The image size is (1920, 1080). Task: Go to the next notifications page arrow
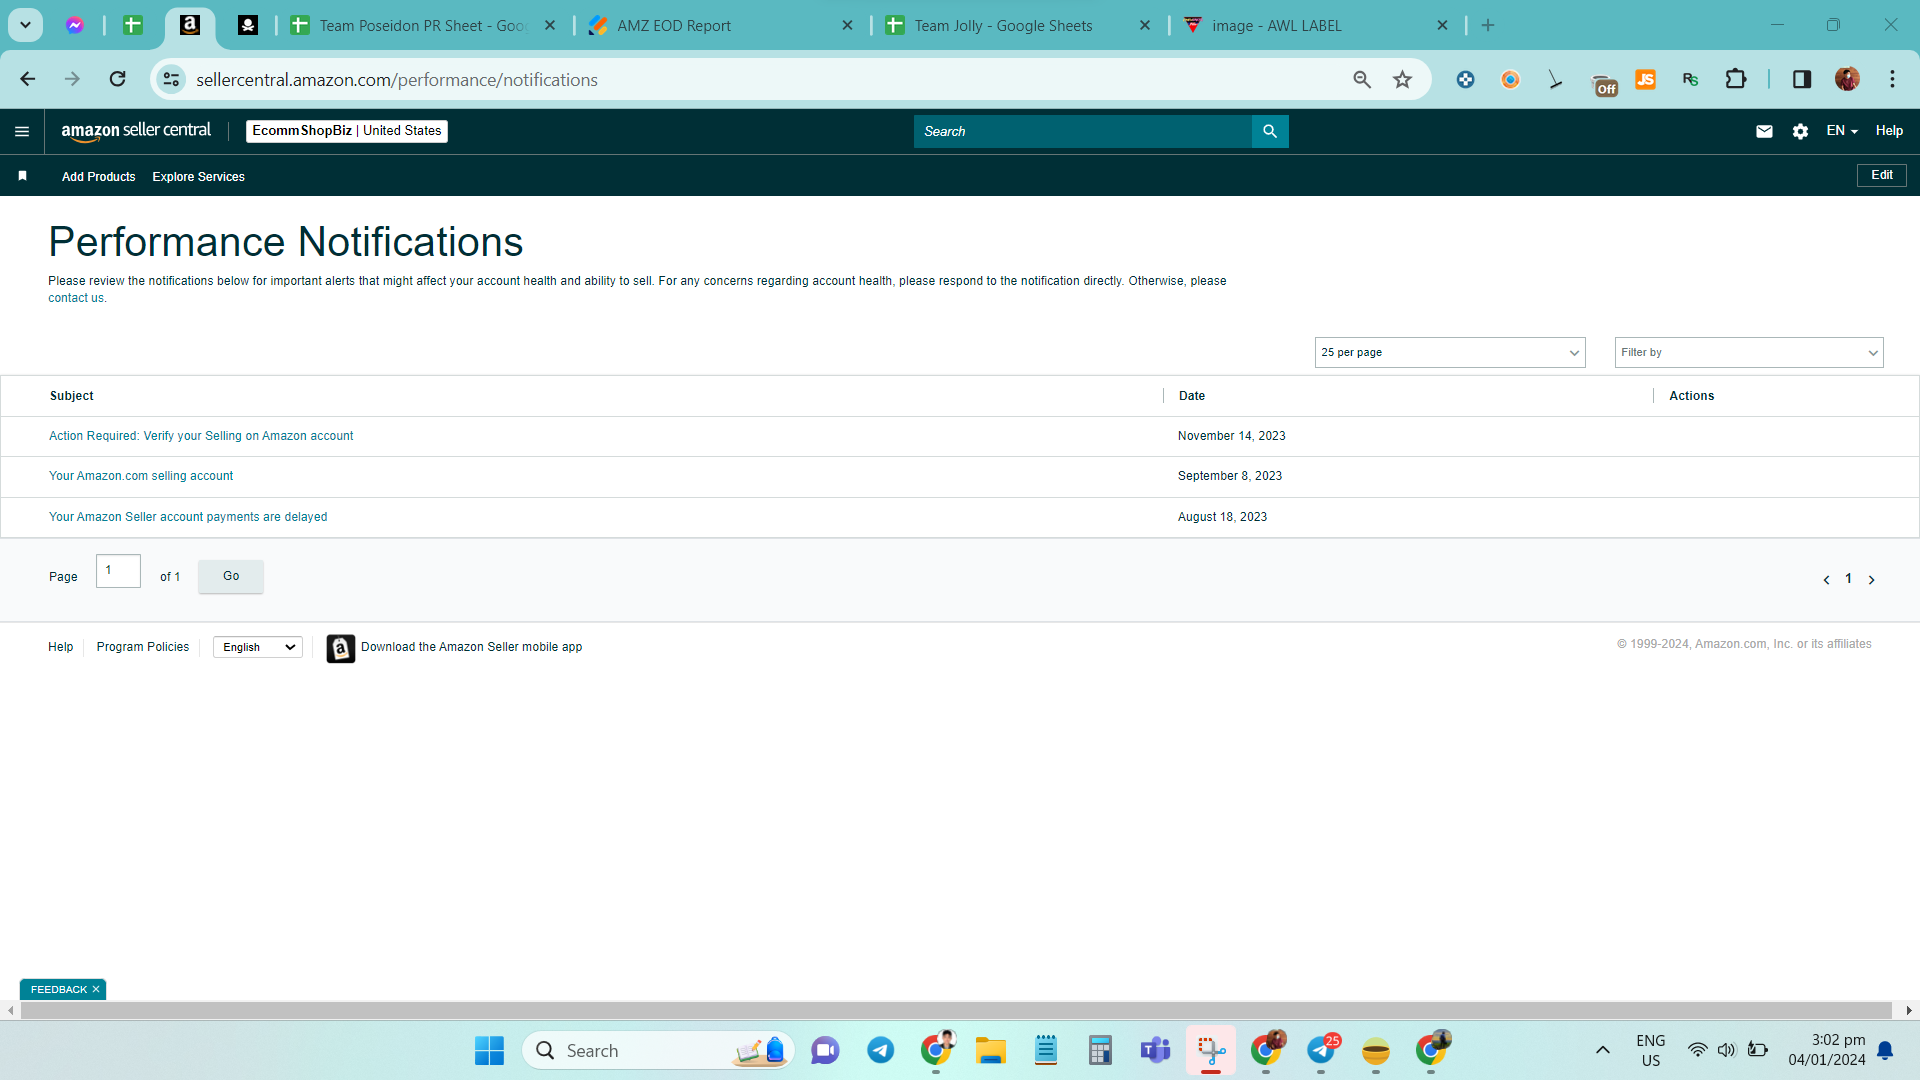(1872, 580)
